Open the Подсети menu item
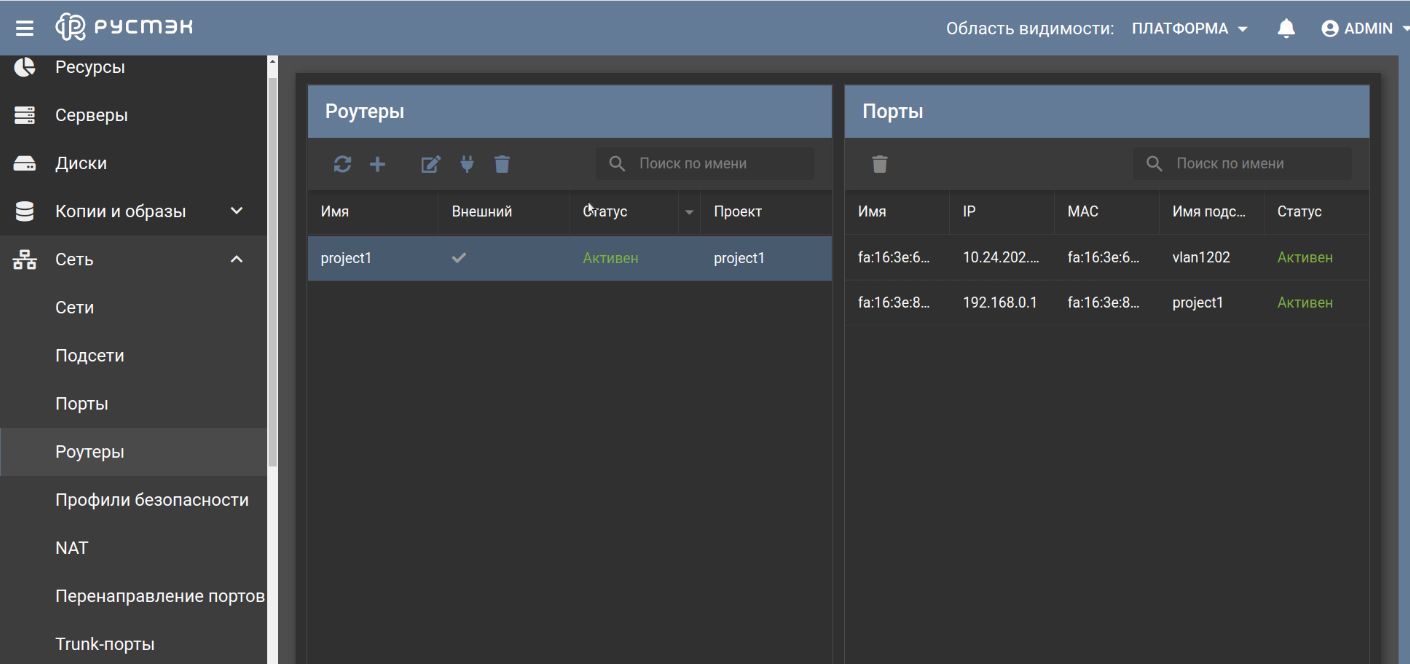This screenshot has height=664, width=1410. [90, 356]
